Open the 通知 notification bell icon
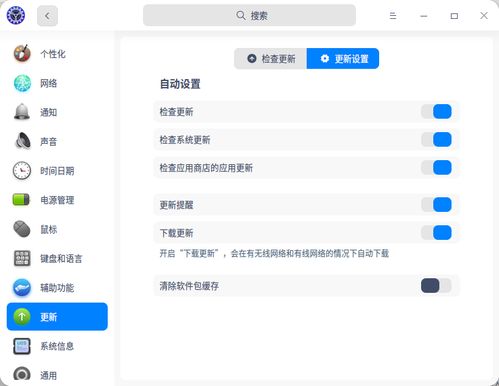Viewport: 499px width, 386px height. click(x=22, y=112)
